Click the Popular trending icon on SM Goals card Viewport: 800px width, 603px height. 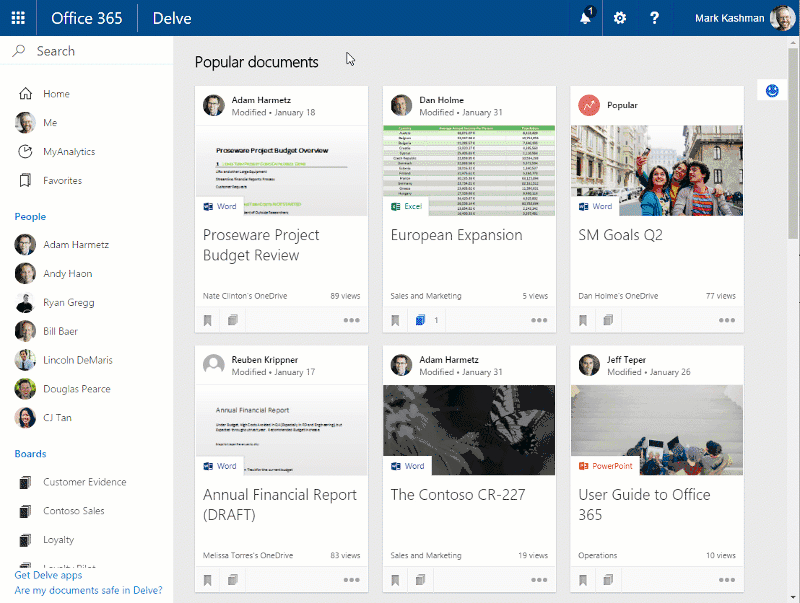tap(589, 106)
